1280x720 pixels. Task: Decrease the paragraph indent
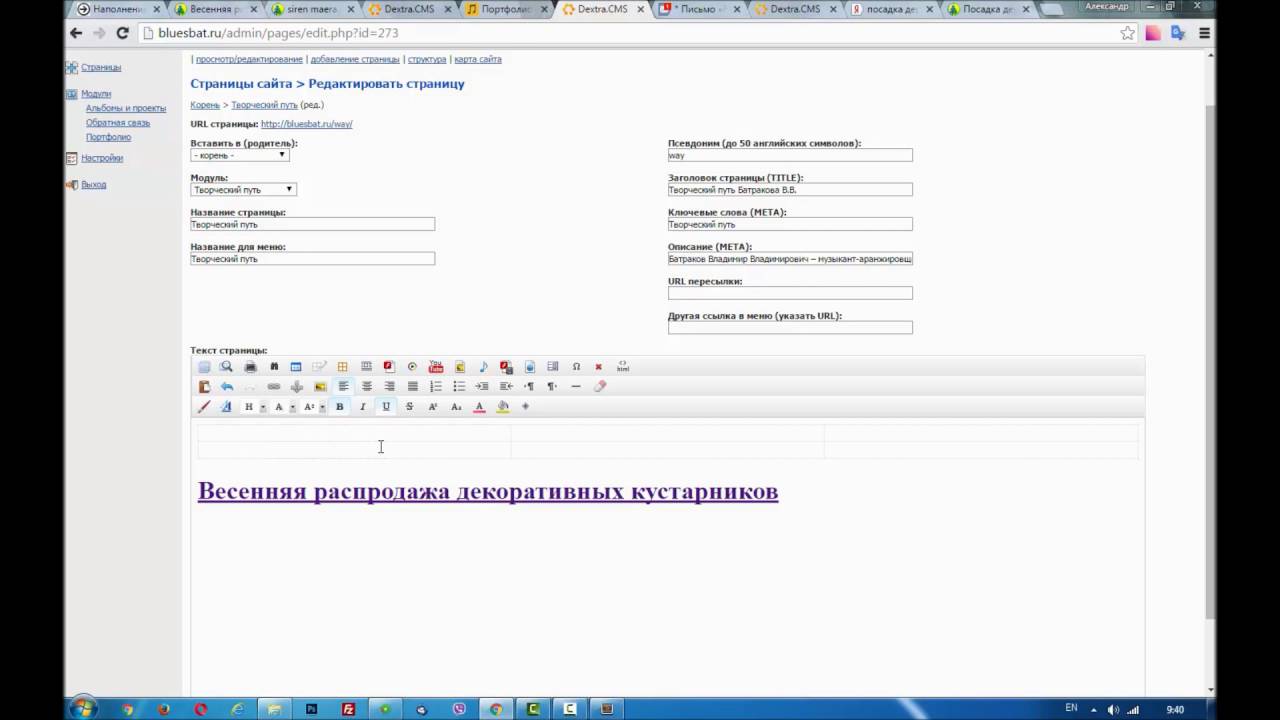coord(506,387)
